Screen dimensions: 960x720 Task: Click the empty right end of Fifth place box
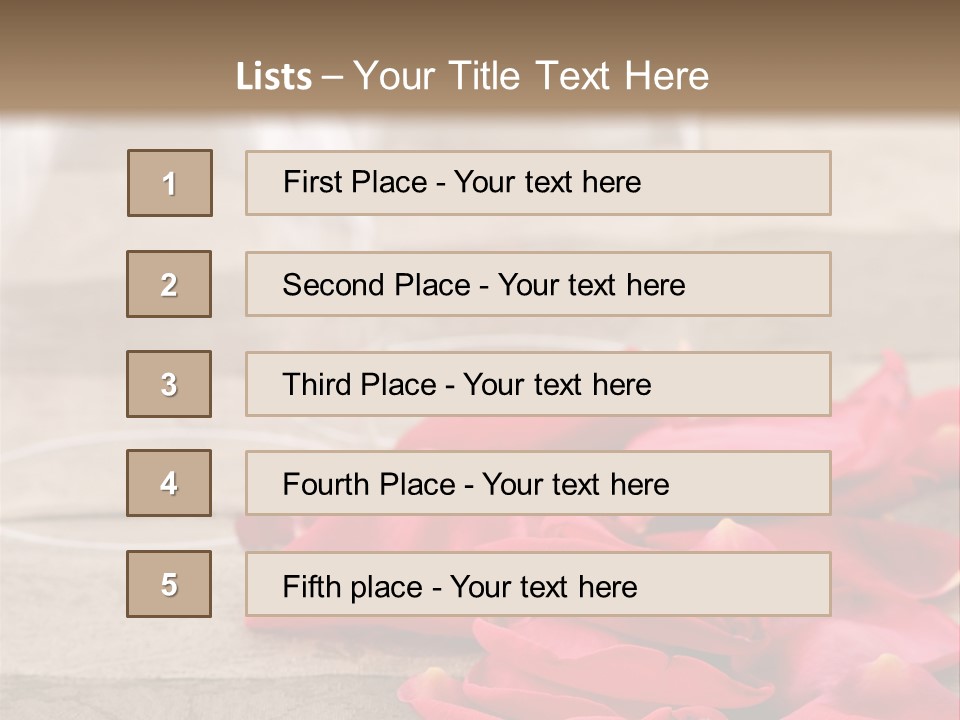760,584
